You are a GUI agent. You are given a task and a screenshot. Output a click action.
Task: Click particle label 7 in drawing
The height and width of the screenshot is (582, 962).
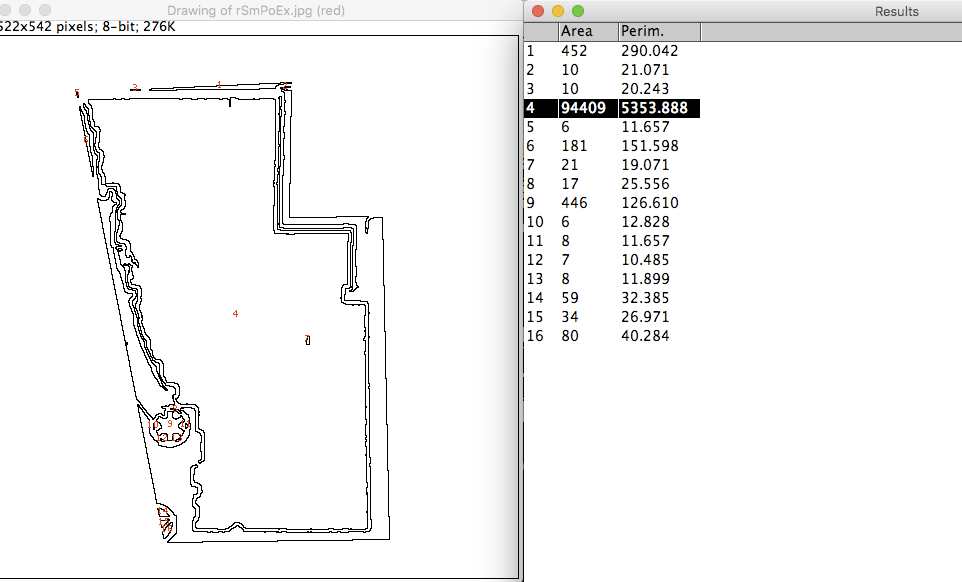[x=307, y=338]
